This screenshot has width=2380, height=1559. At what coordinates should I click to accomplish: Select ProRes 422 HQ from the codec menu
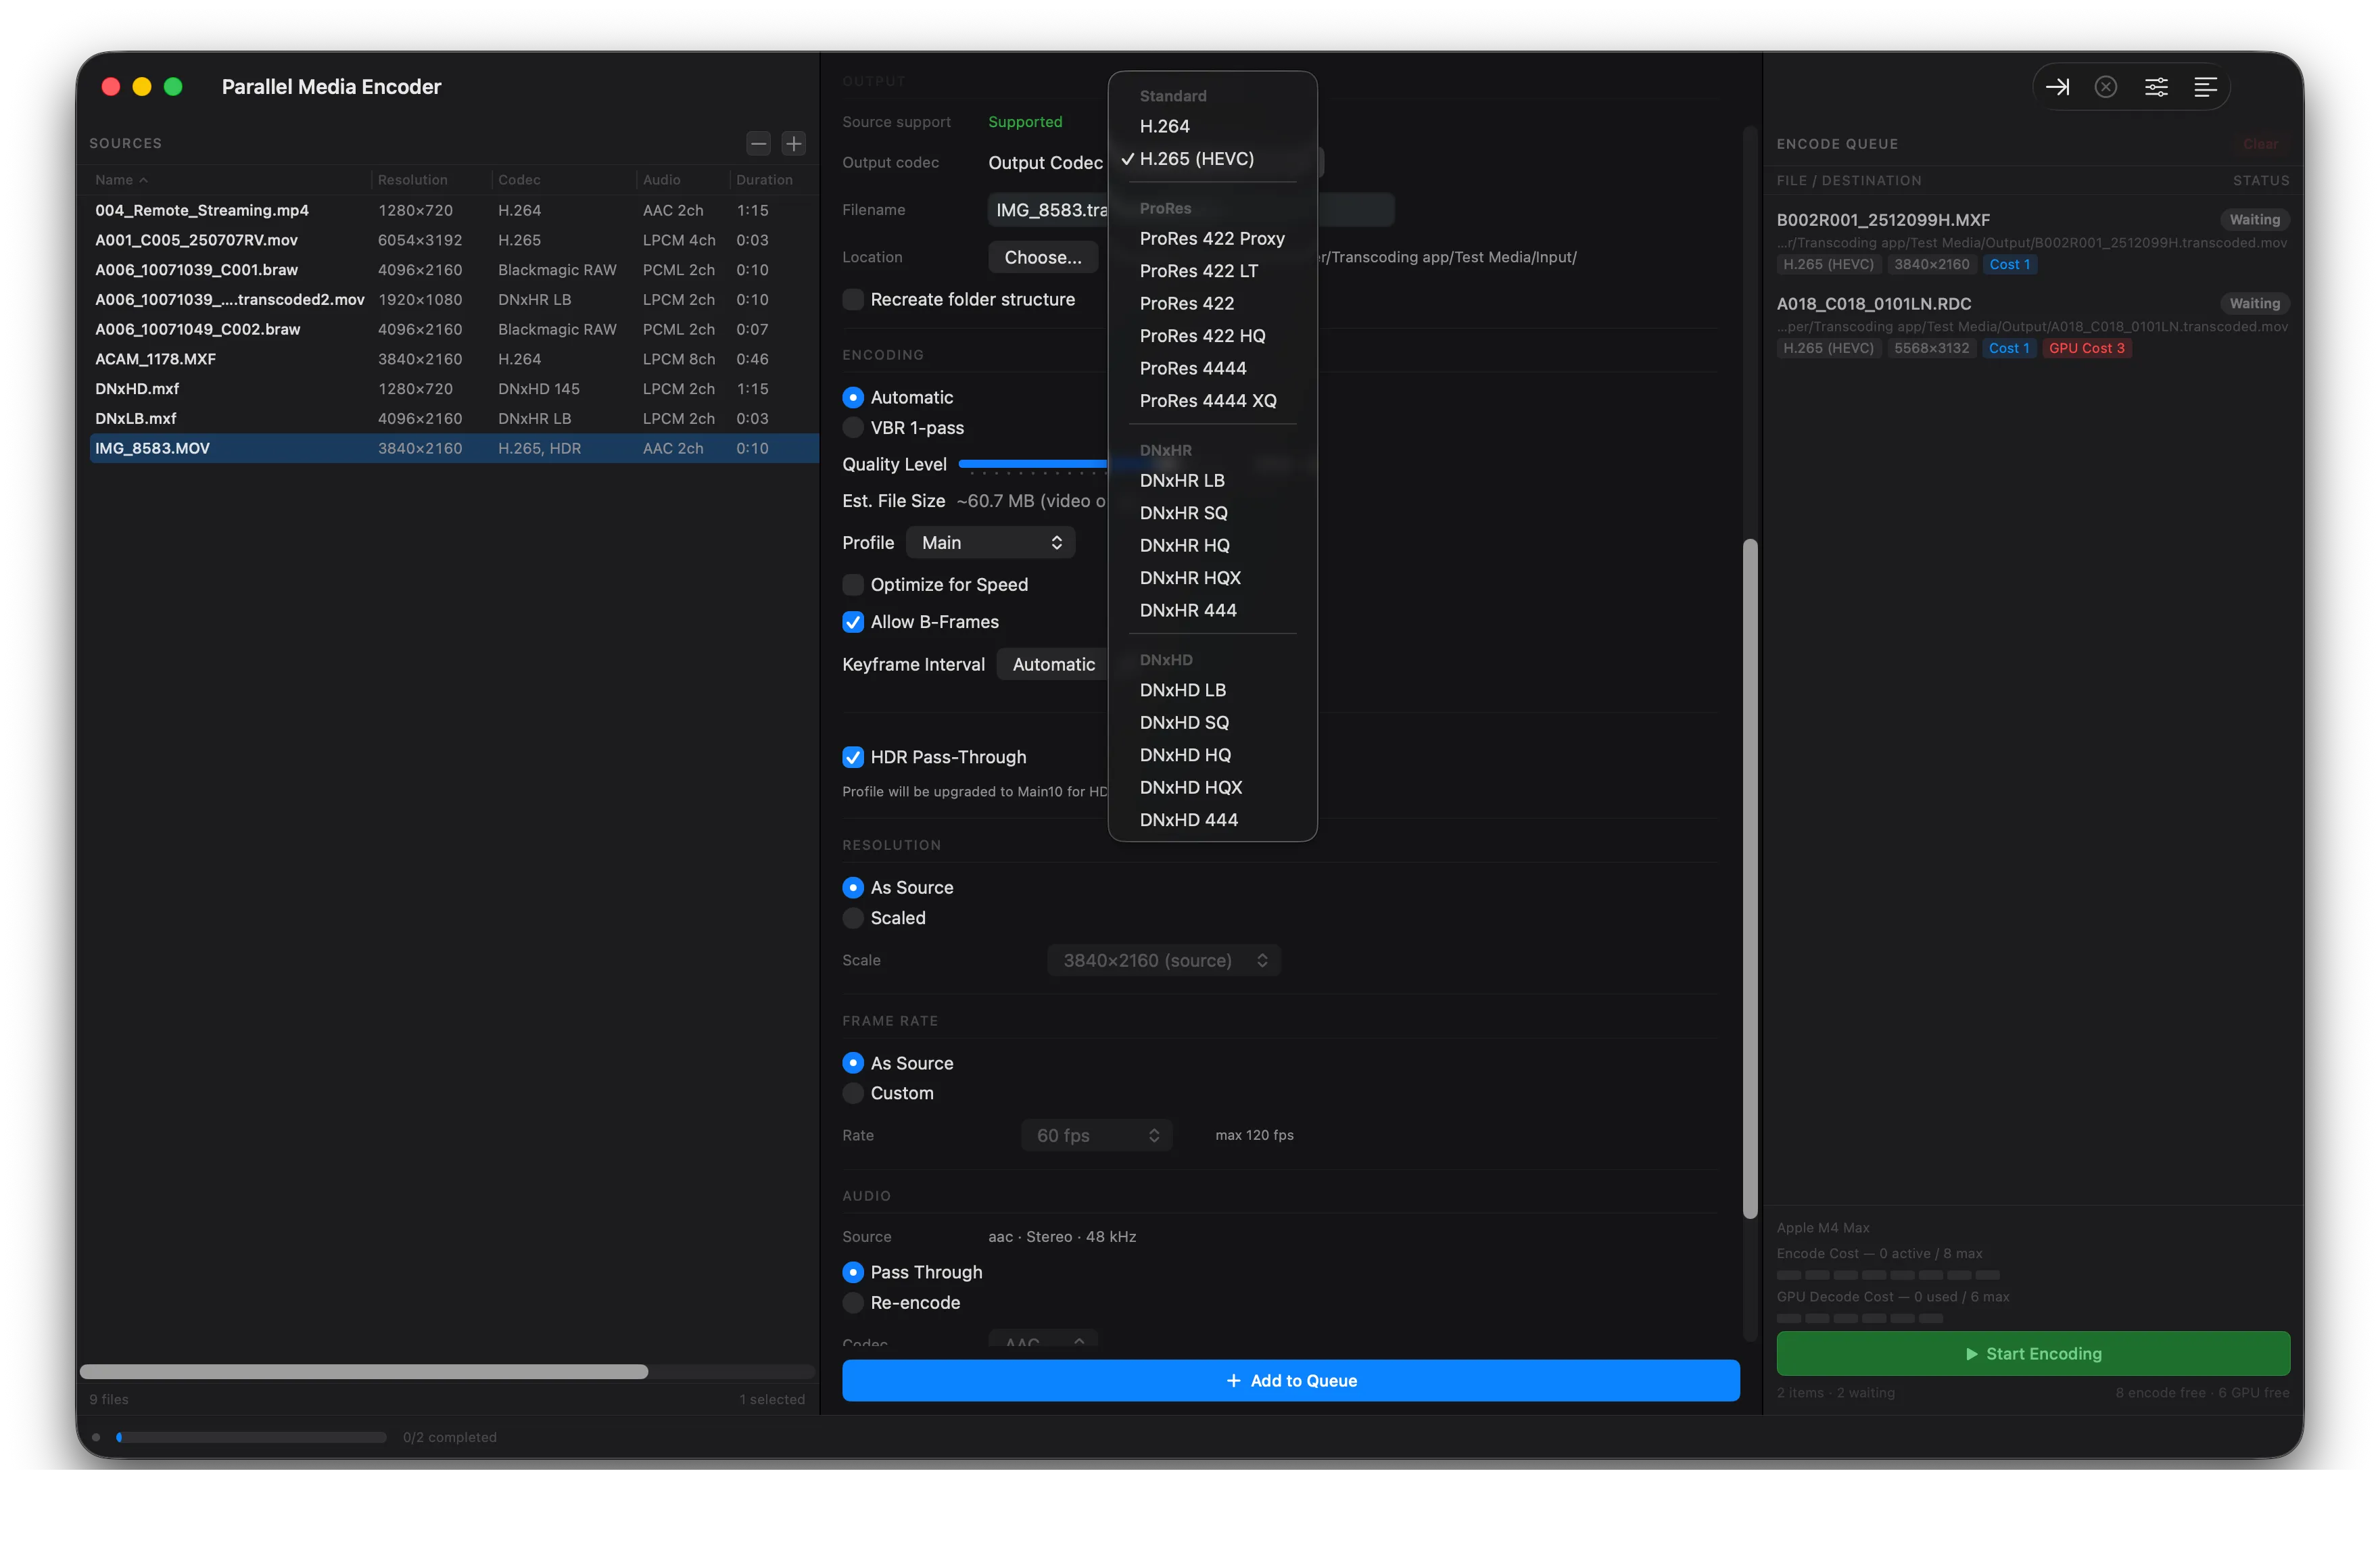(x=1203, y=335)
